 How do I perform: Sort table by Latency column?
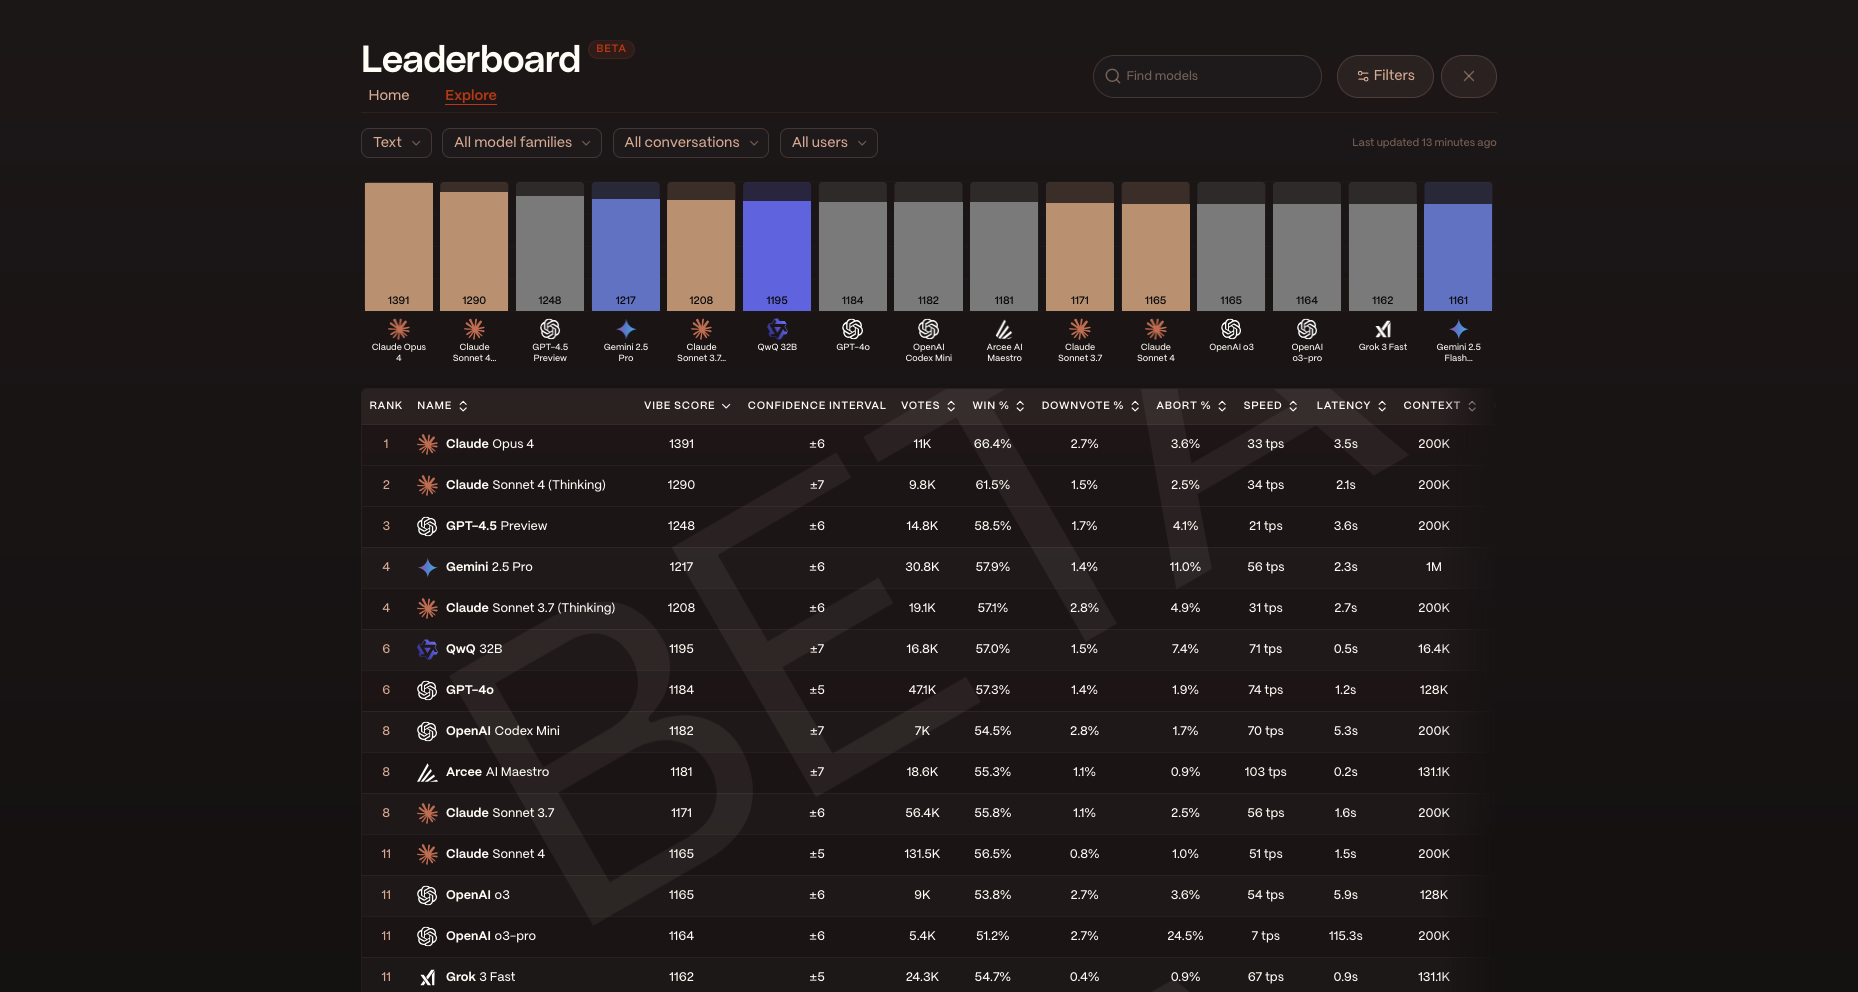point(1351,406)
